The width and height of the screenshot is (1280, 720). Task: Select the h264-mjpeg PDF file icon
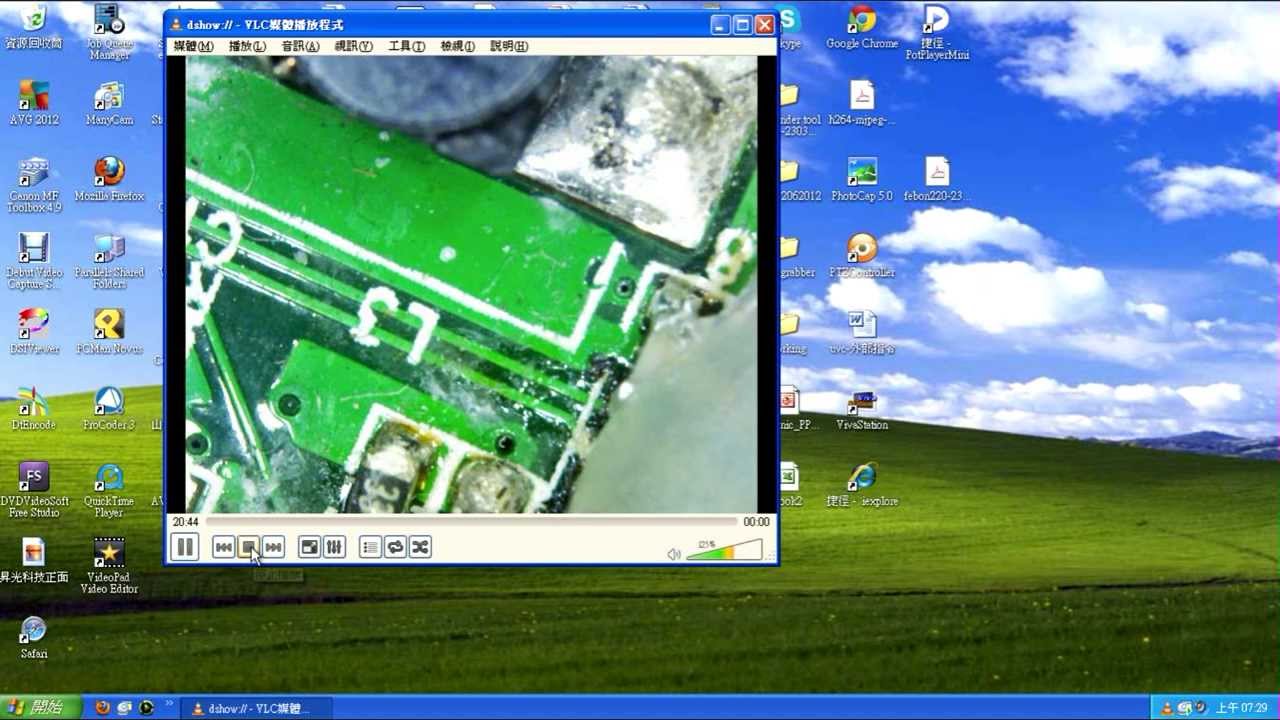862,104
